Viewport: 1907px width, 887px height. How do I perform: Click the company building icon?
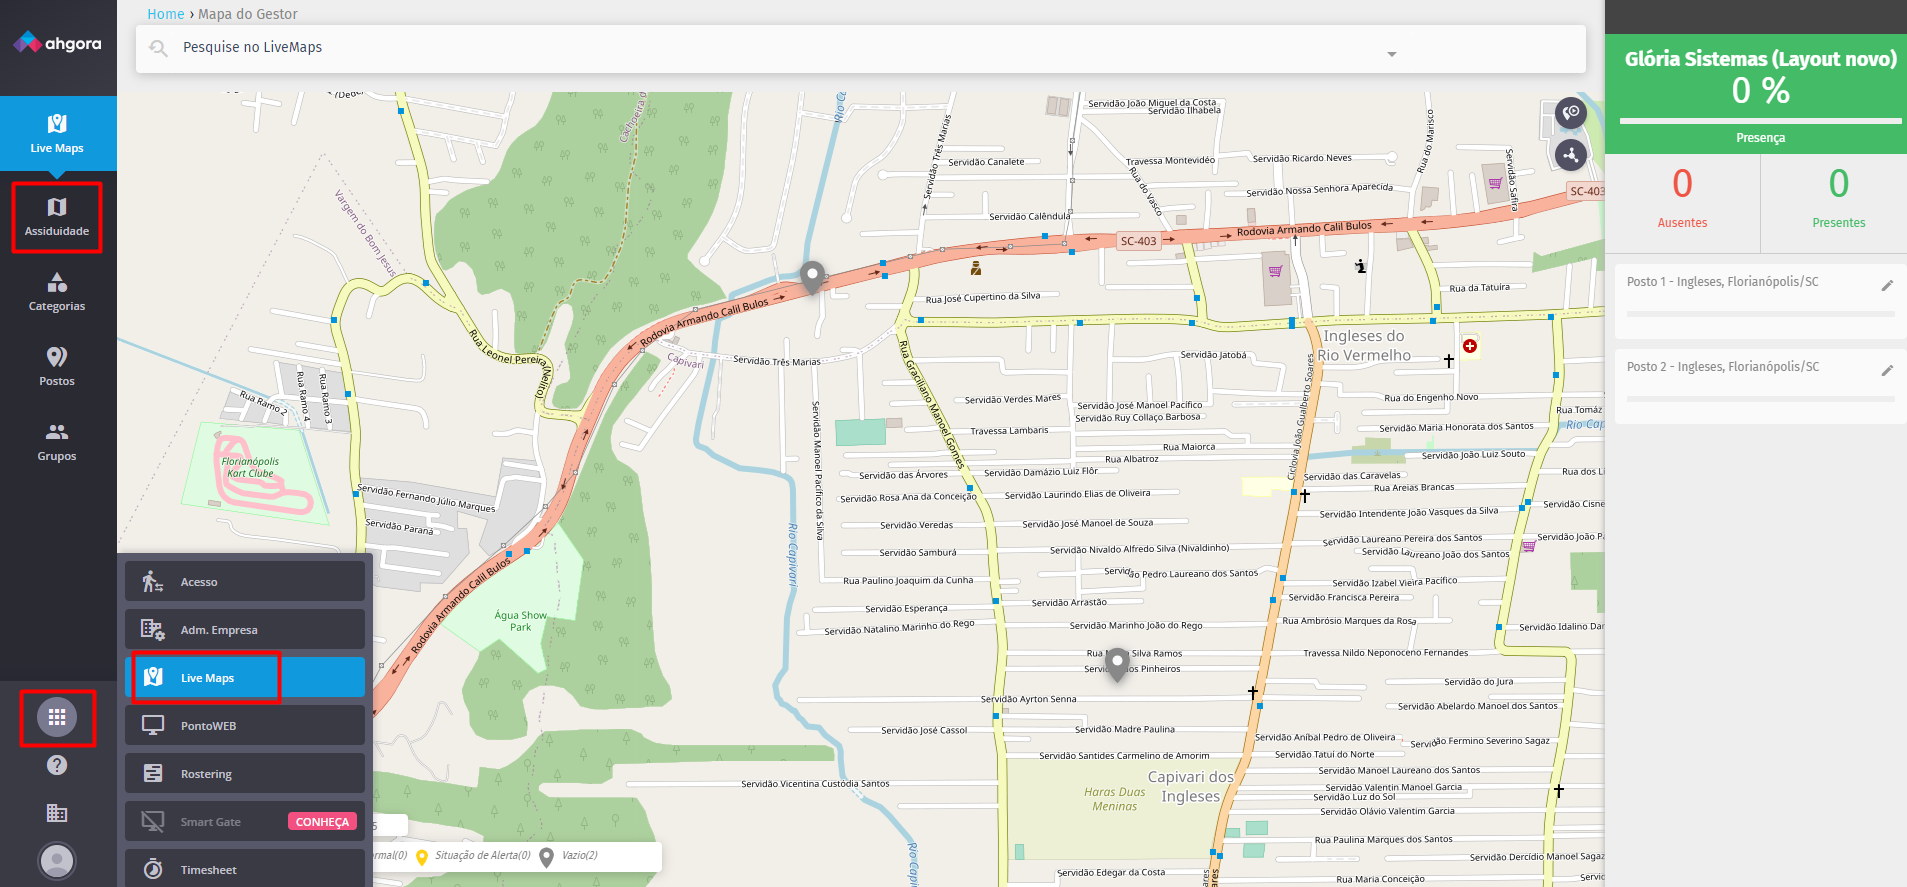click(57, 813)
